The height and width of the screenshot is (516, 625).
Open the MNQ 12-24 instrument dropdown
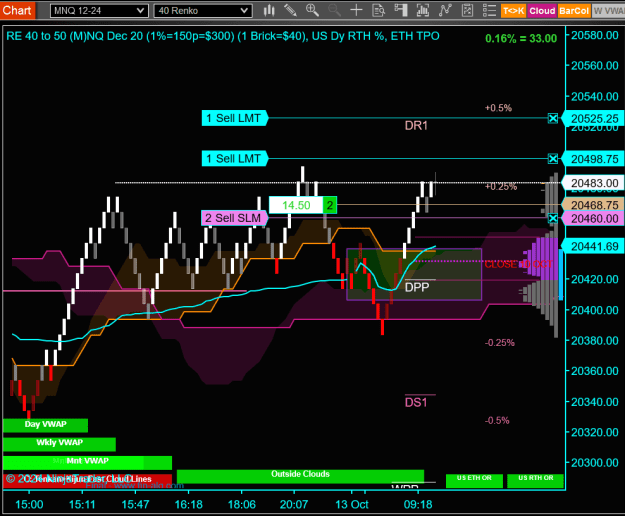(x=99, y=11)
